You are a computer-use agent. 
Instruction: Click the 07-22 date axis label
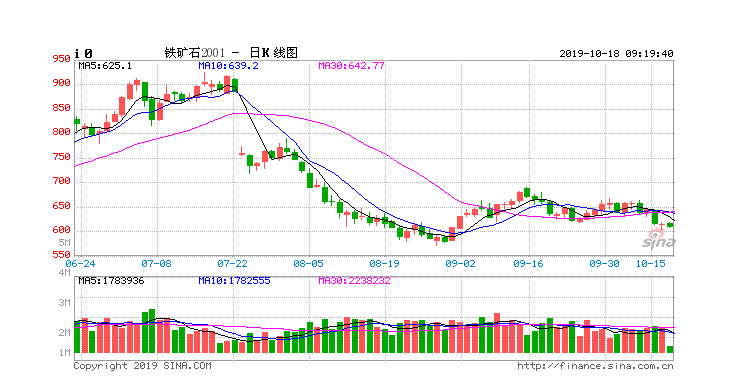(232, 264)
